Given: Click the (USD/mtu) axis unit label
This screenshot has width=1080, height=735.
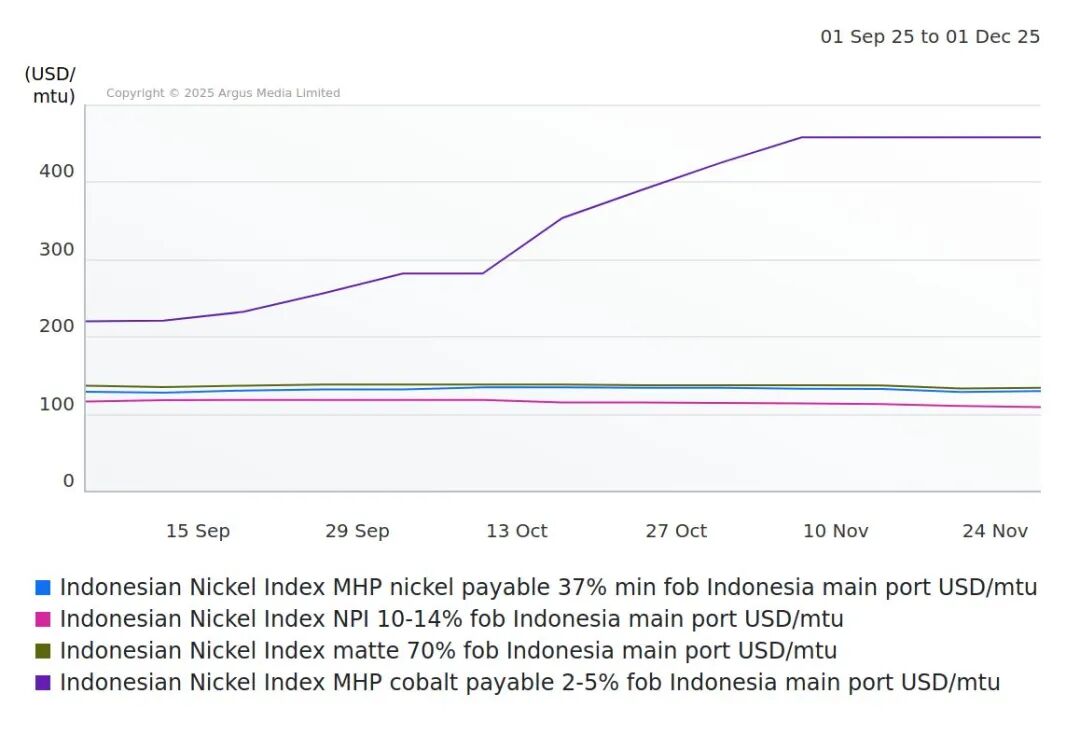Looking at the screenshot, I should 50,85.
